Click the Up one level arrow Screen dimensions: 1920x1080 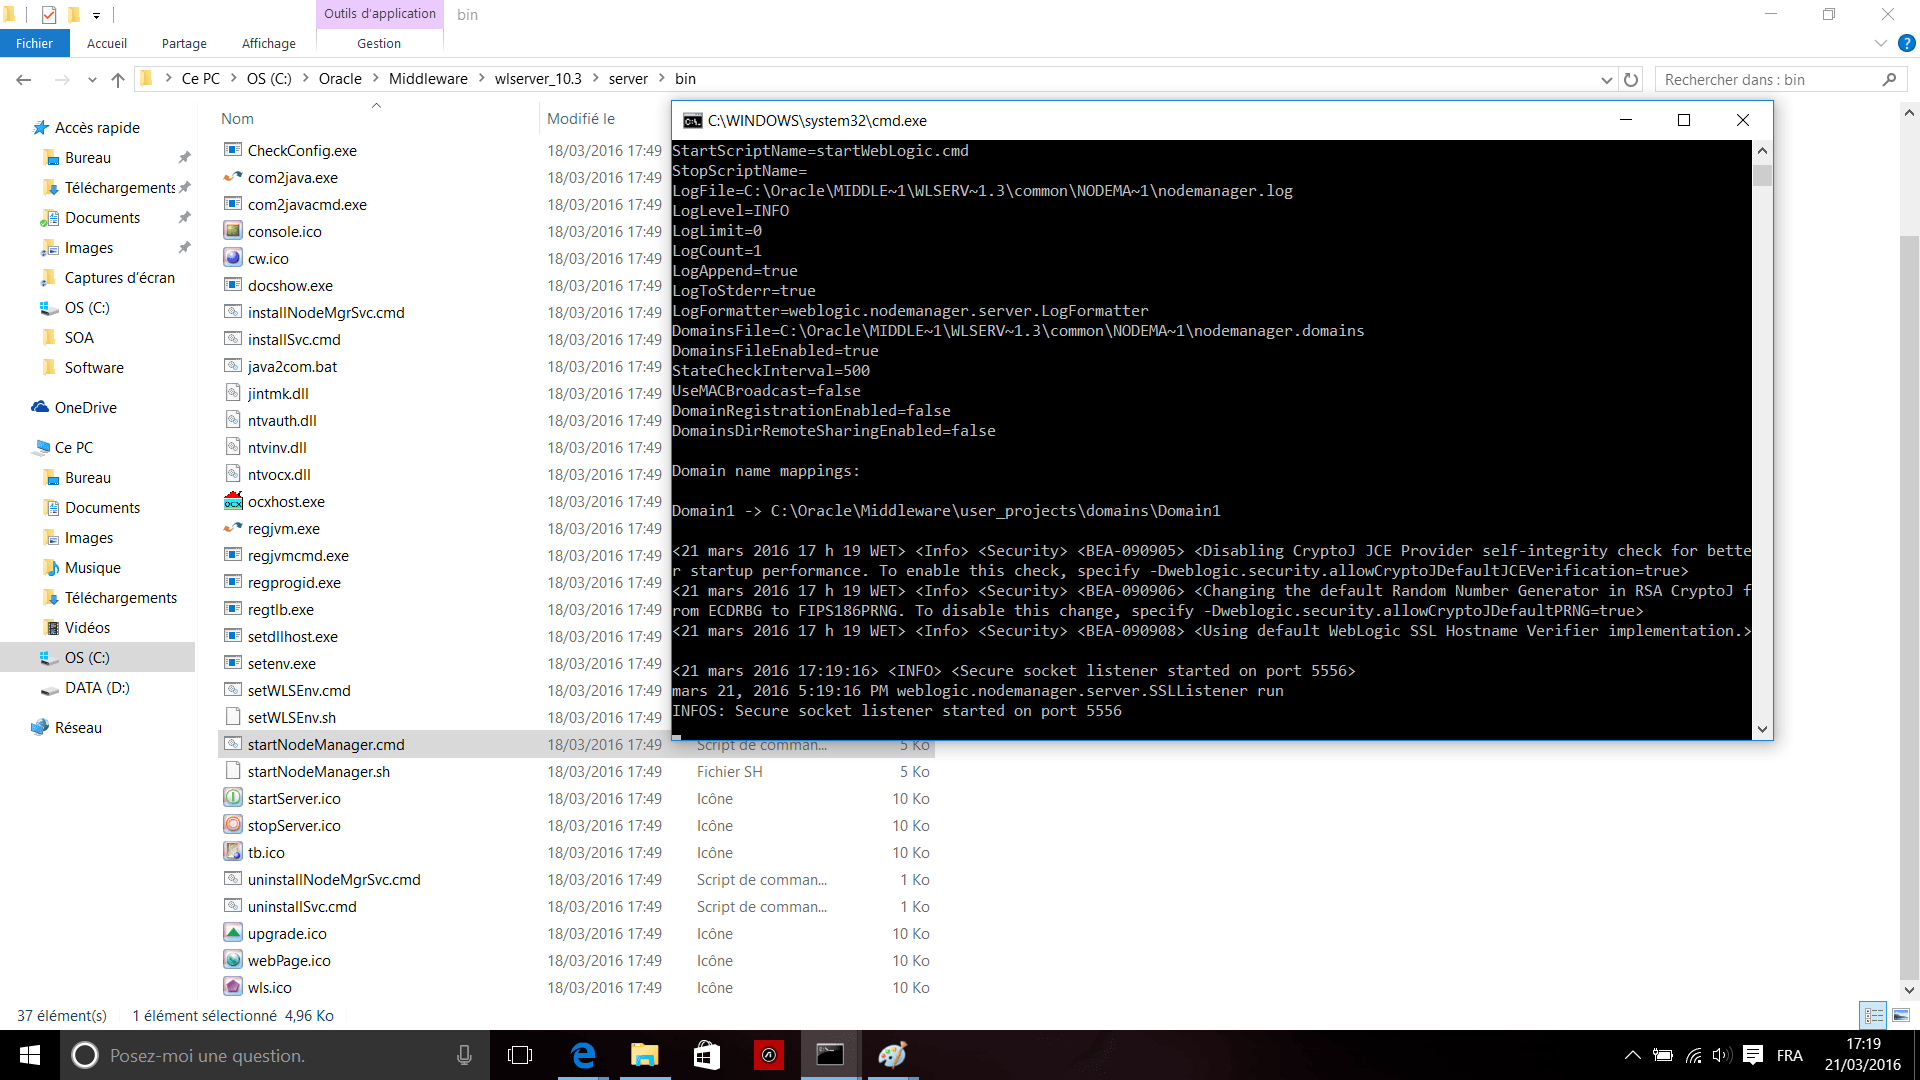click(118, 79)
